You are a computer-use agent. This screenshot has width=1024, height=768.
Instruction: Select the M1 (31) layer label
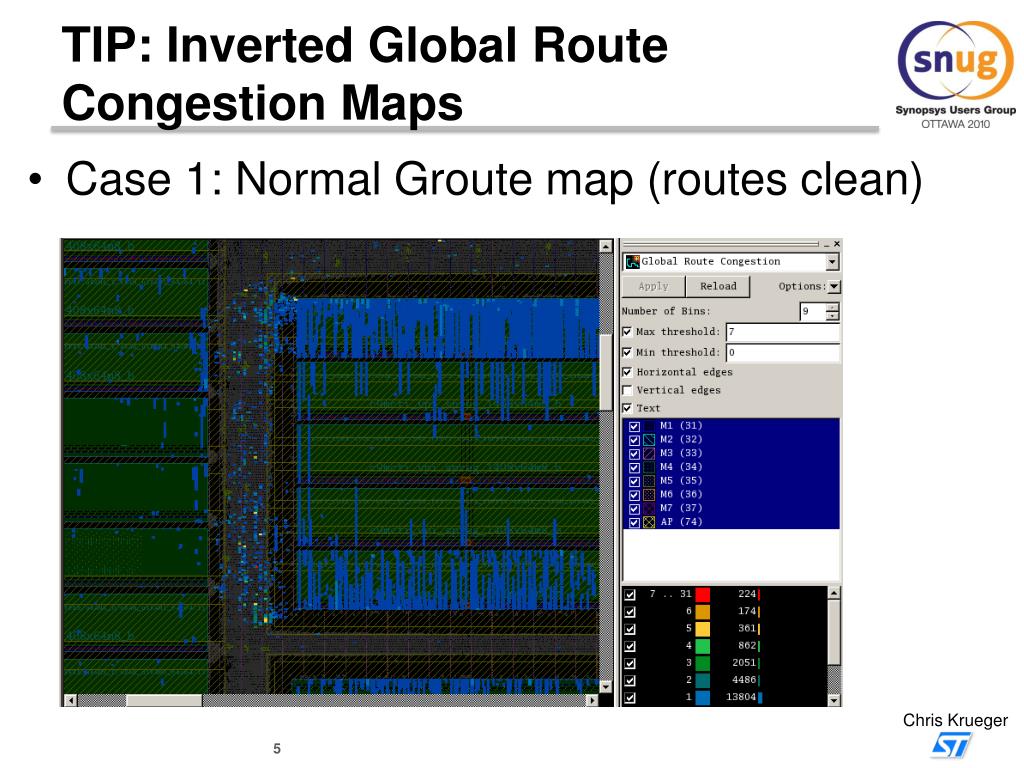[x=681, y=426]
